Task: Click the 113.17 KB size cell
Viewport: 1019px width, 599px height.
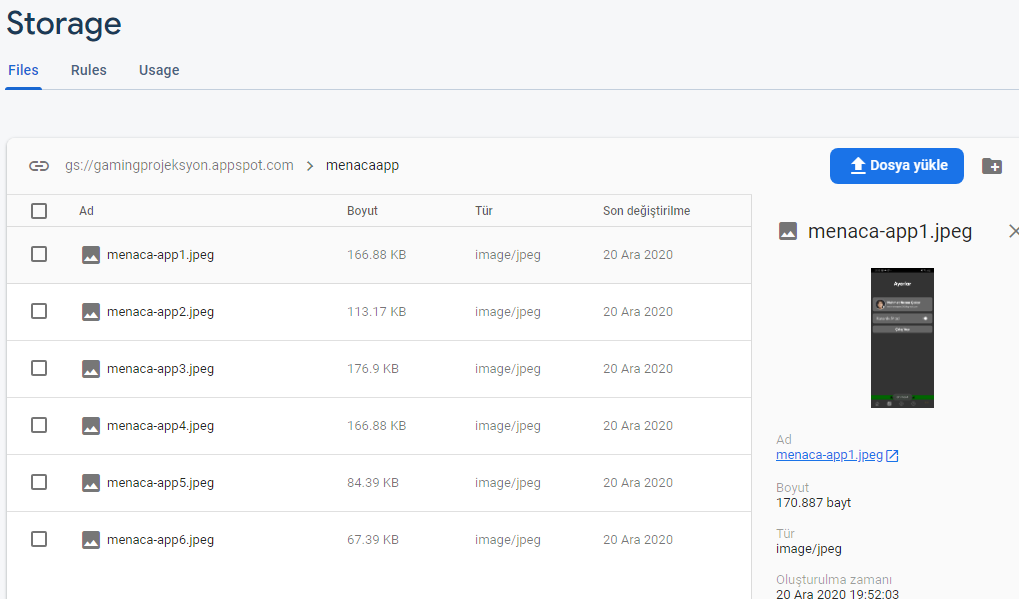Action: point(376,312)
